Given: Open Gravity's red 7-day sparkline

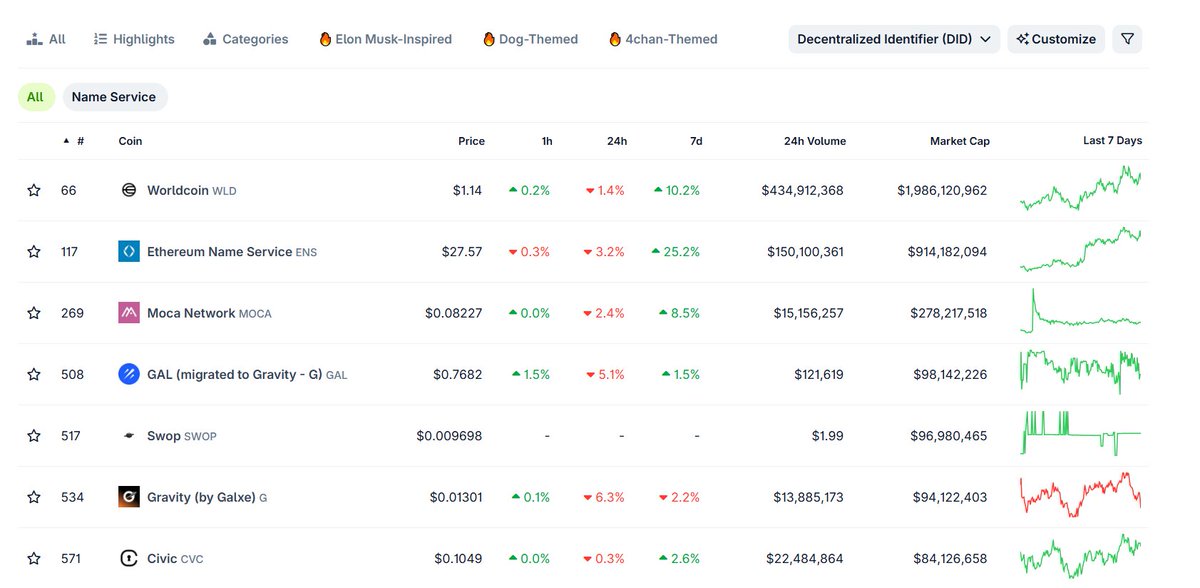Looking at the screenshot, I should [x=1080, y=495].
